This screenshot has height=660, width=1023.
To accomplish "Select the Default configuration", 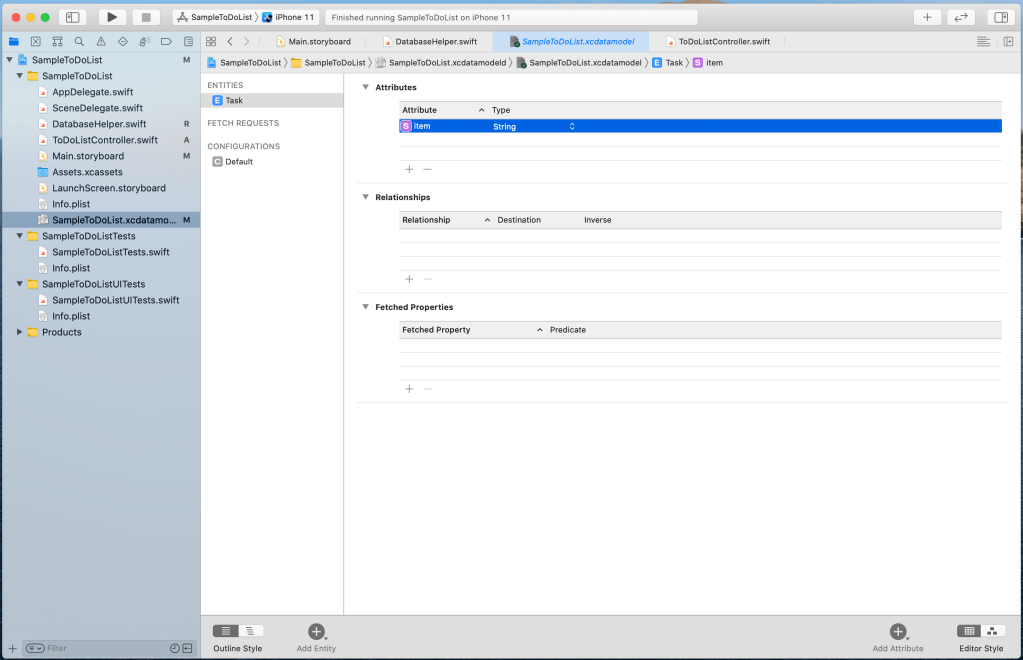I will pos(238,162).
